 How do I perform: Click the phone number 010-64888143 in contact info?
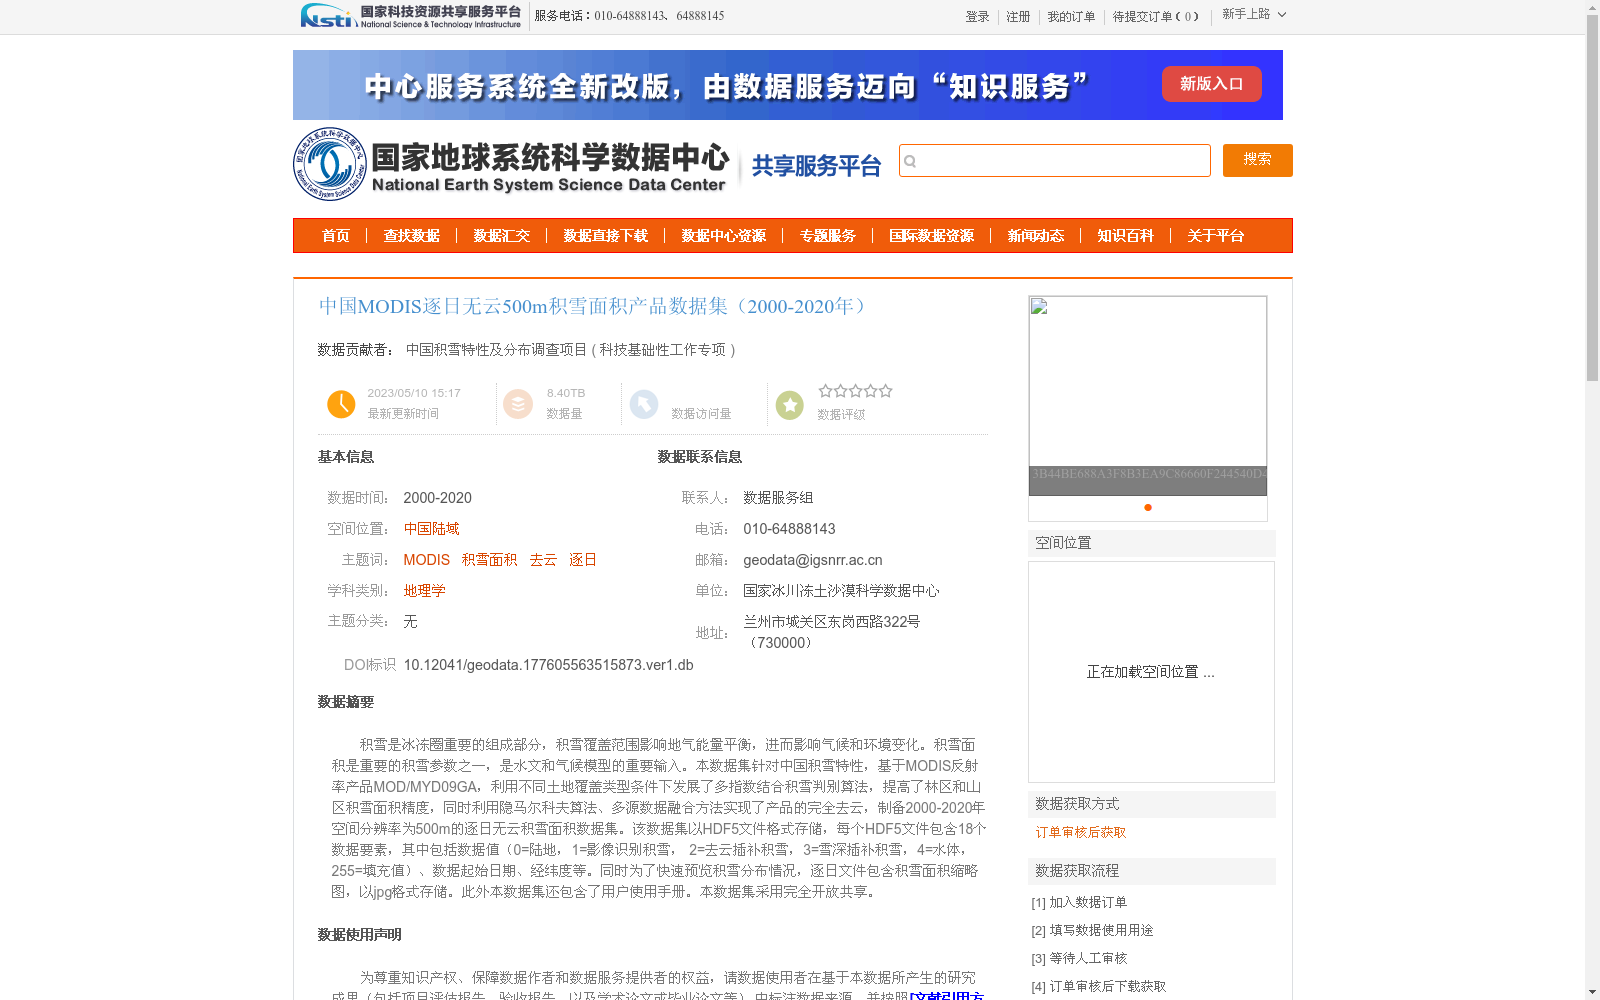pyautogui.click(x=789, y=529)
